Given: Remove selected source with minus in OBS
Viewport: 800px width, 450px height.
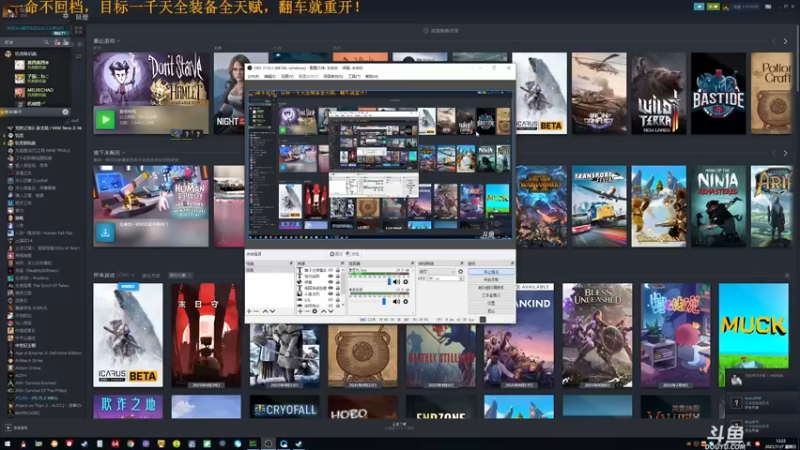Looking at the screenshot, I should pos(307,311).
